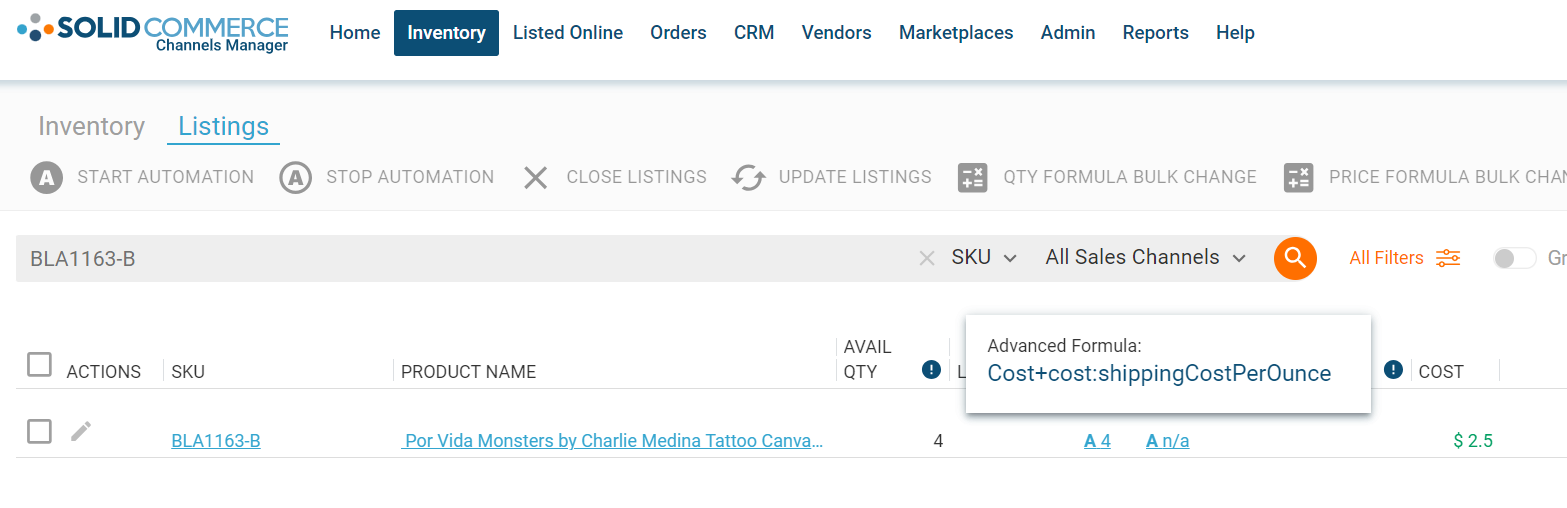Click QTY FORMULA BULK CHANGE label
The image size is (1567, 508).
pyautogui.click(x=1130, y=177)
